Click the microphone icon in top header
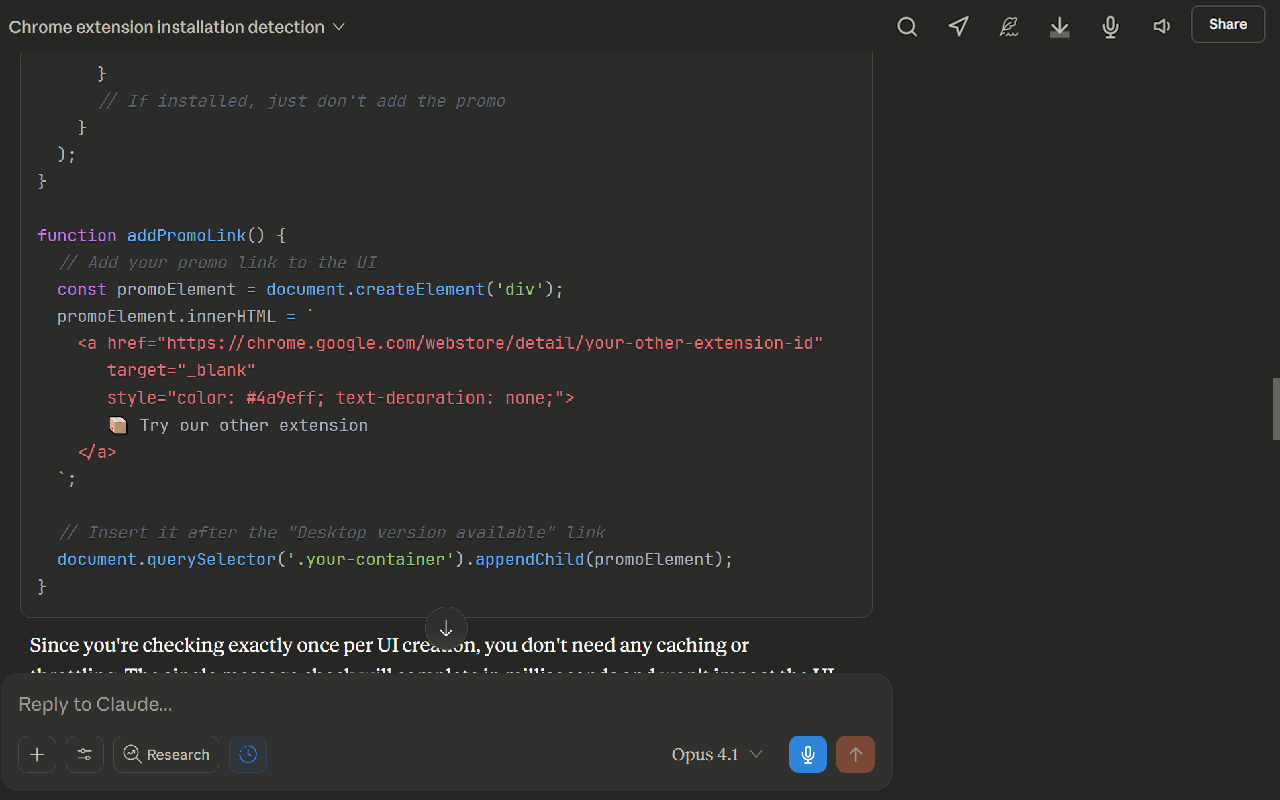The height and width of the screenshot is (800, 1280). coord(1110,27)
